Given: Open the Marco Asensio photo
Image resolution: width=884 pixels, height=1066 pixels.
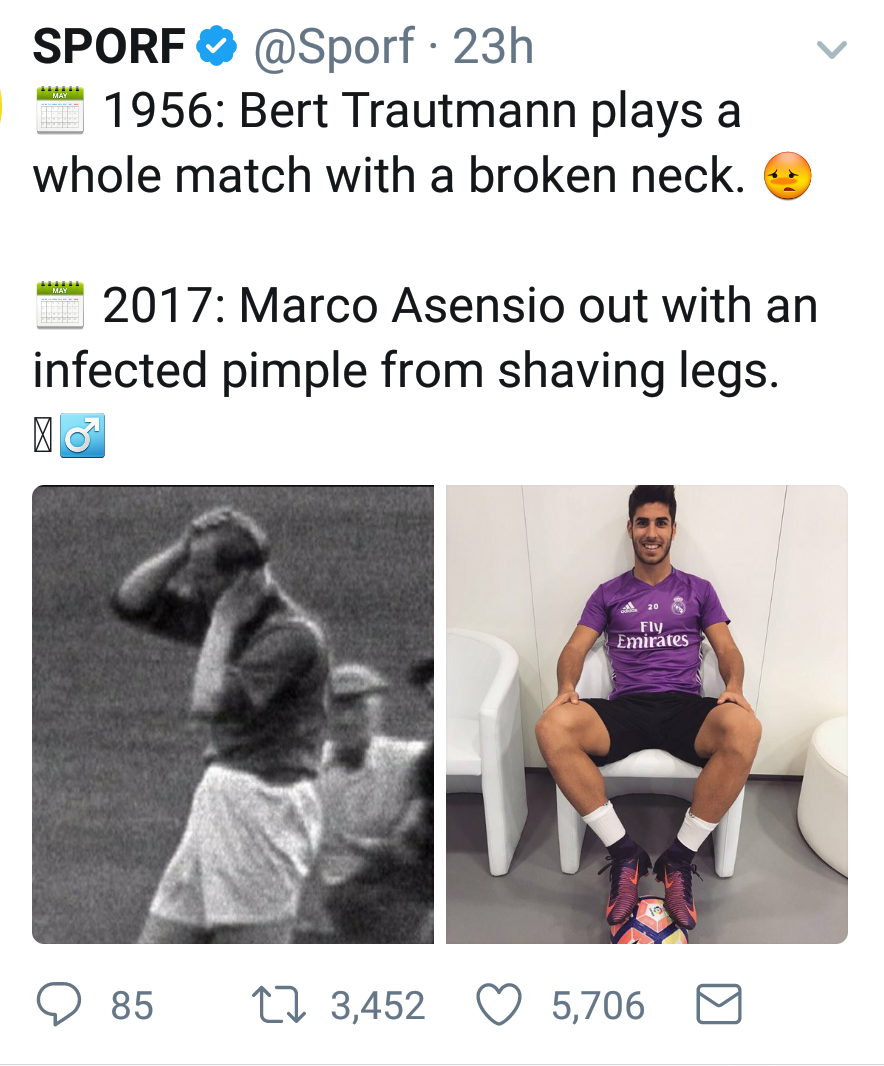Looking at the screenshot, I should [647, 714].
